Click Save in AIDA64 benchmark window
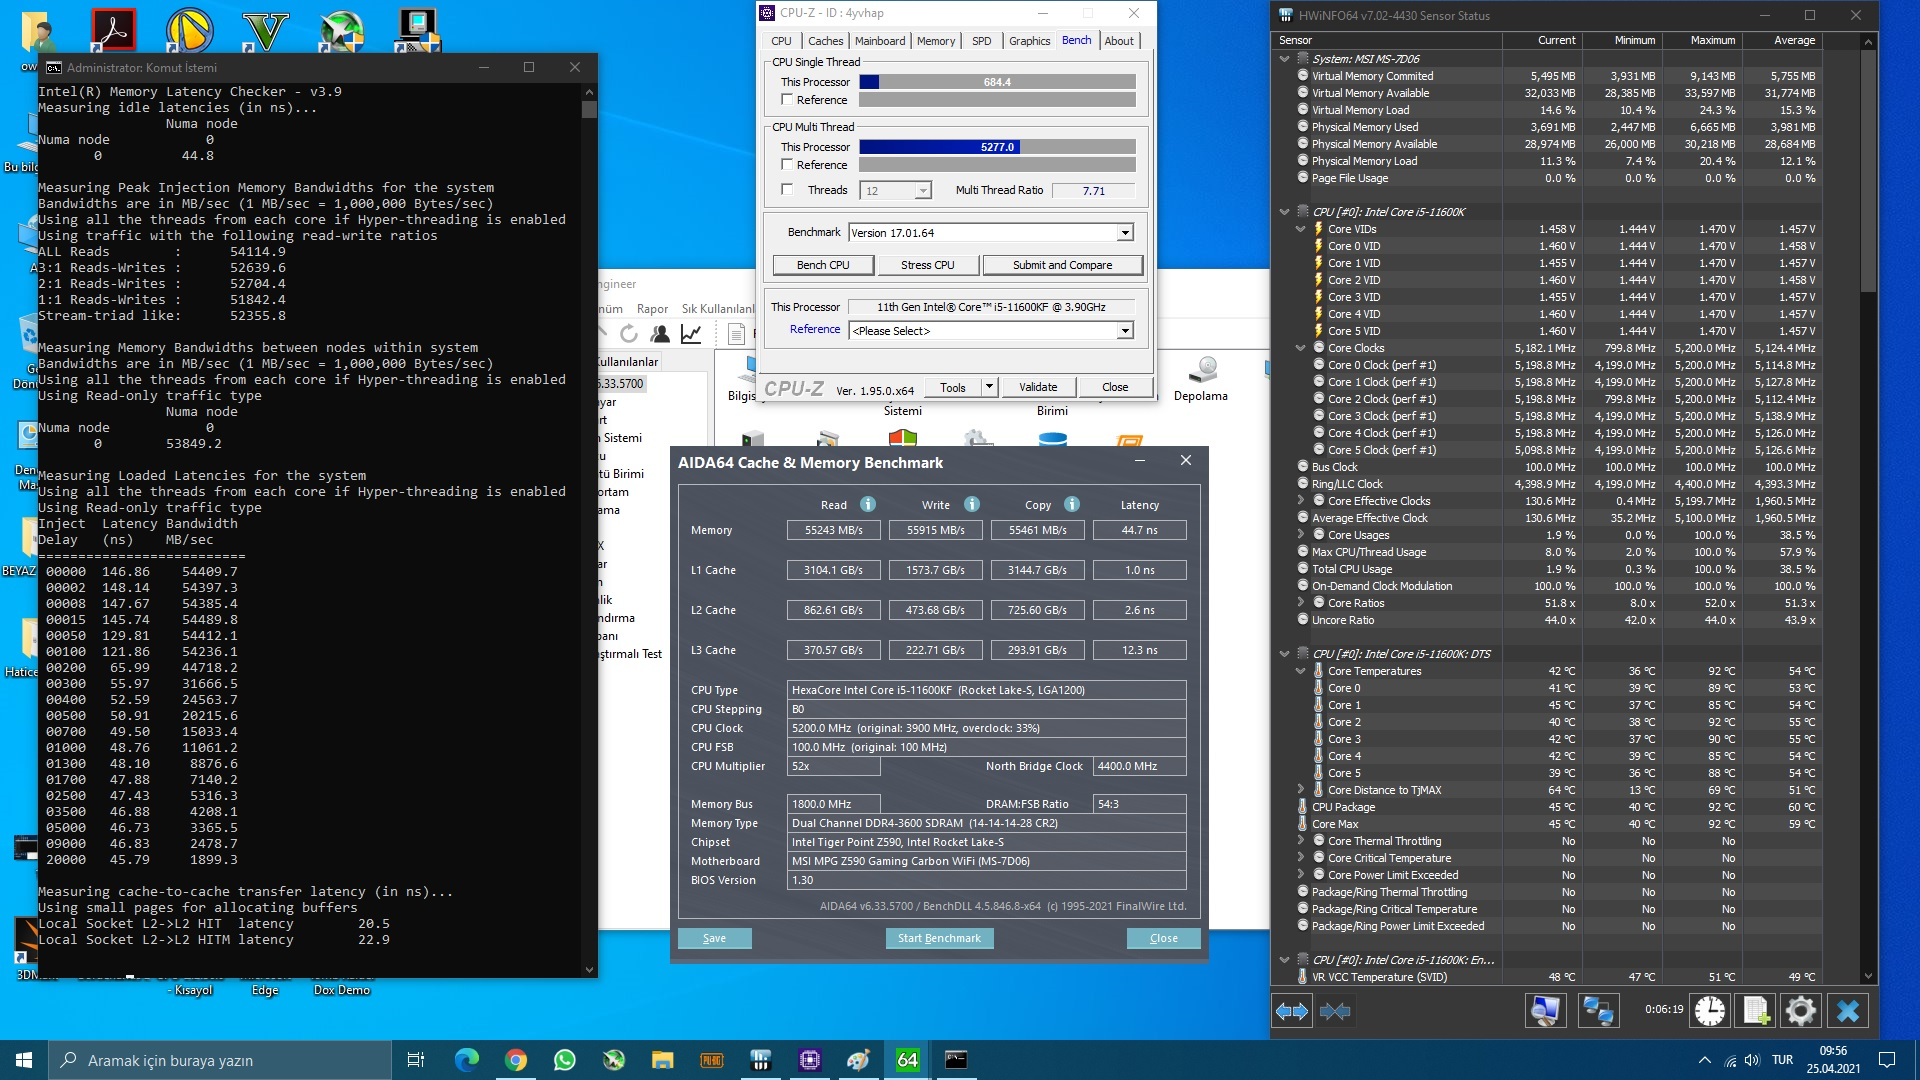The image size is (1920, 1080). click(x=714, y=938)
